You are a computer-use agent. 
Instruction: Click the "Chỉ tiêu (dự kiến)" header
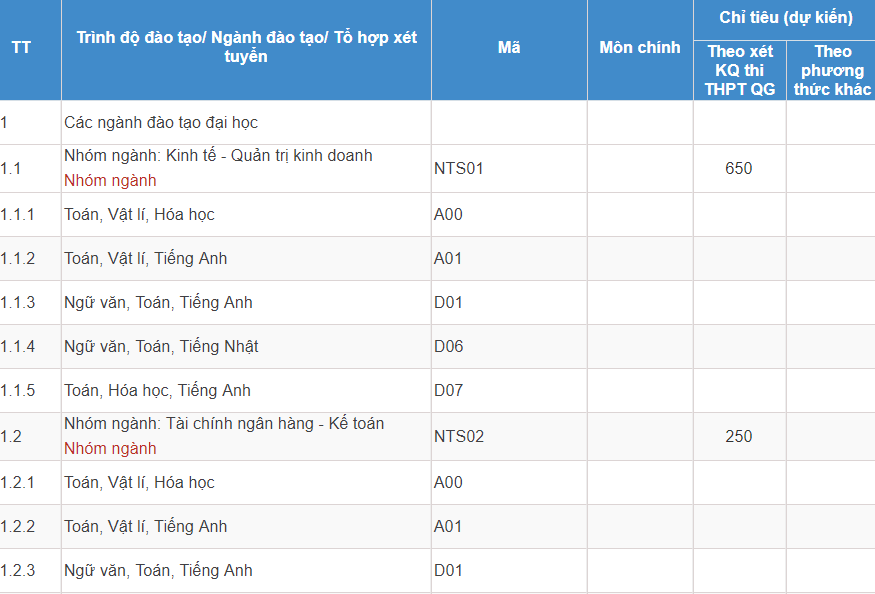click(785, 18)
